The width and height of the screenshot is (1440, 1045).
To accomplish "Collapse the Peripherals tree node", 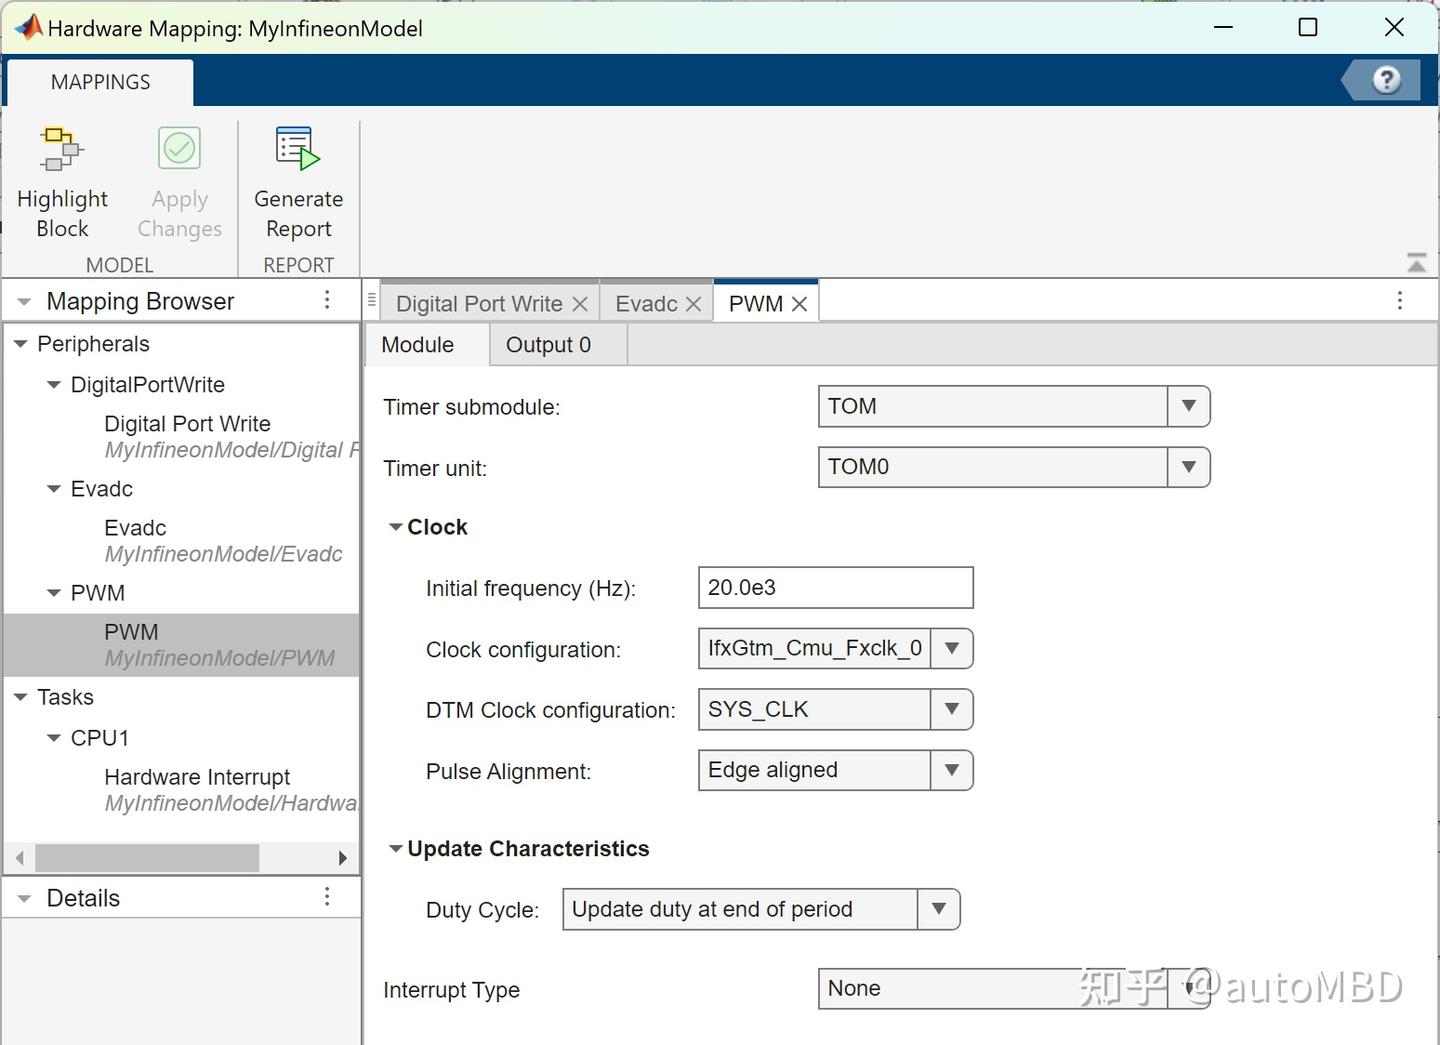I will pos(20,344).
